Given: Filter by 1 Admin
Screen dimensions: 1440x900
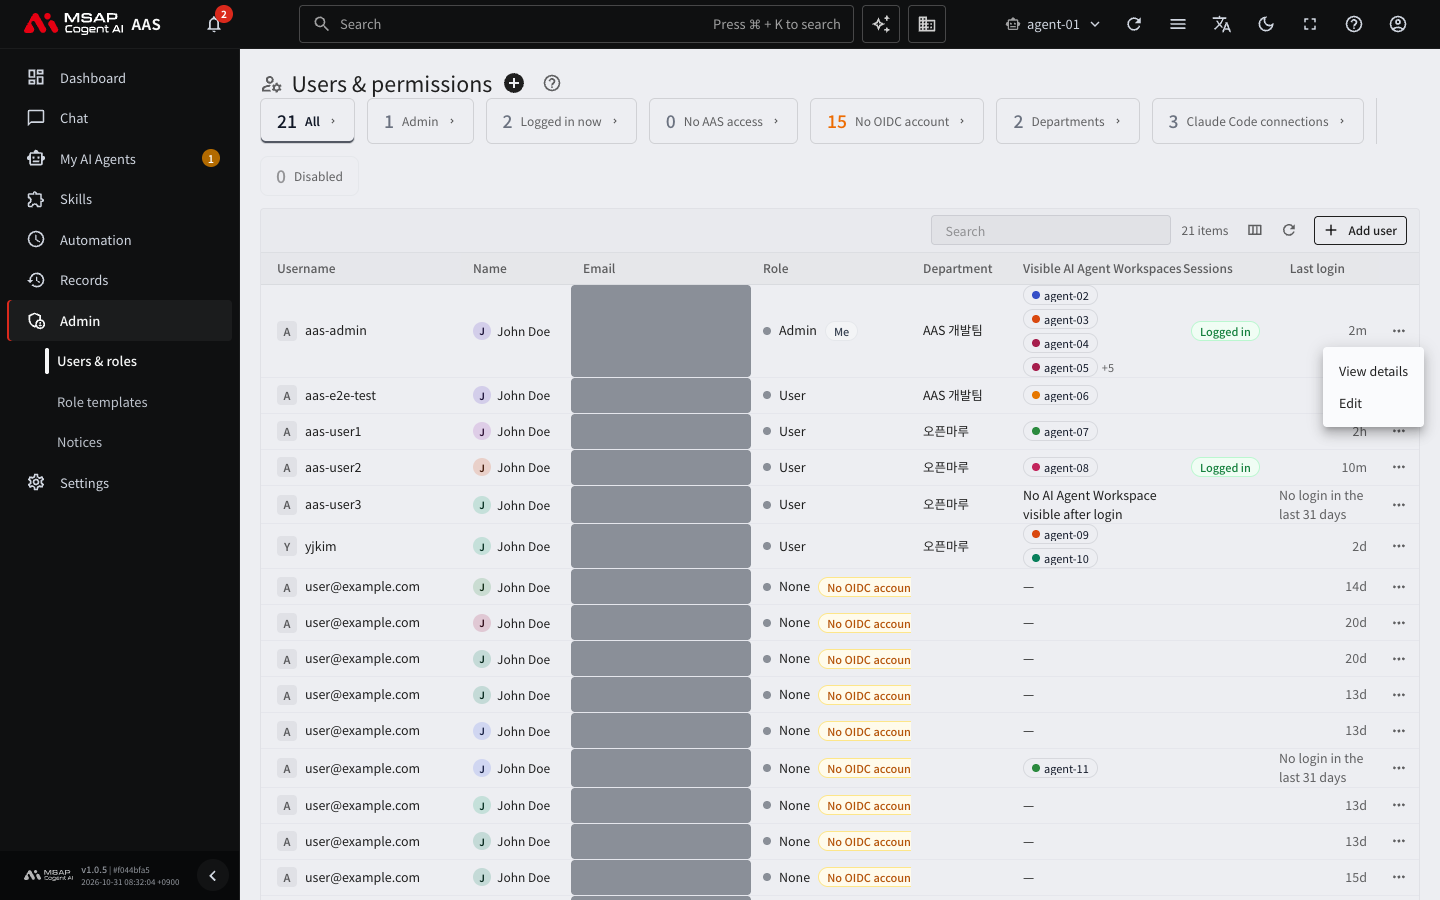Looking at the screenshot, I should [420, 121].
